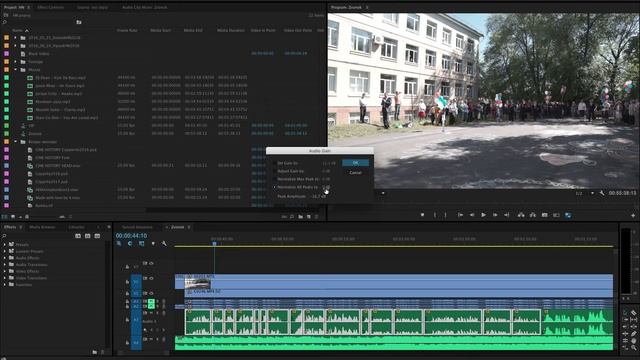
Task: Step forward one frame
Action: pos(495,215)
